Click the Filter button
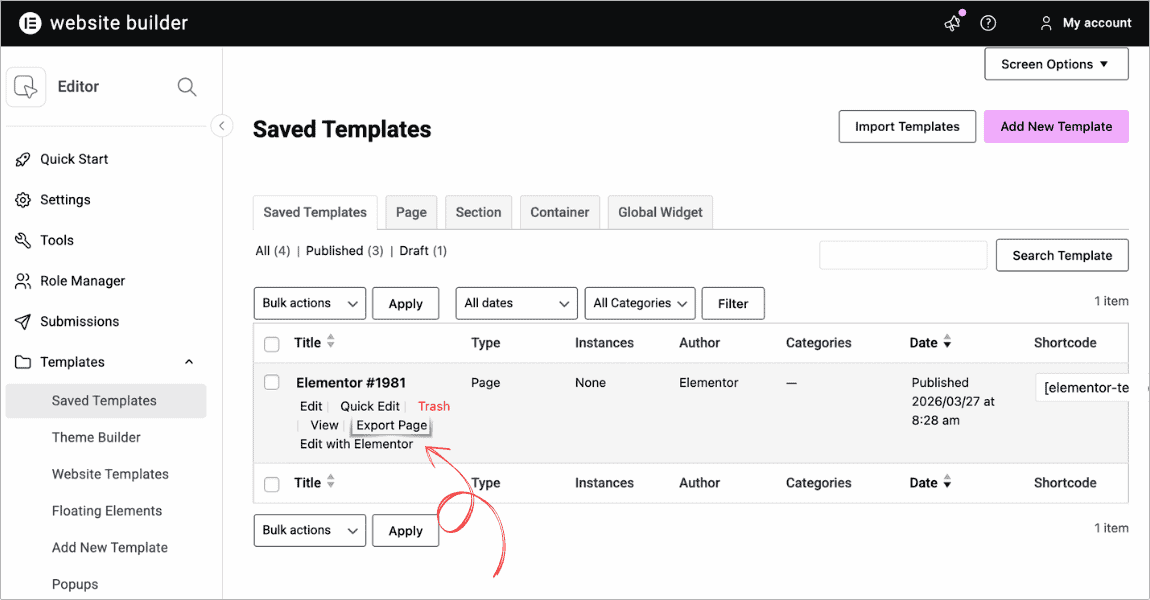Screen dimensions: 1150x600 (x=733, y=304)
